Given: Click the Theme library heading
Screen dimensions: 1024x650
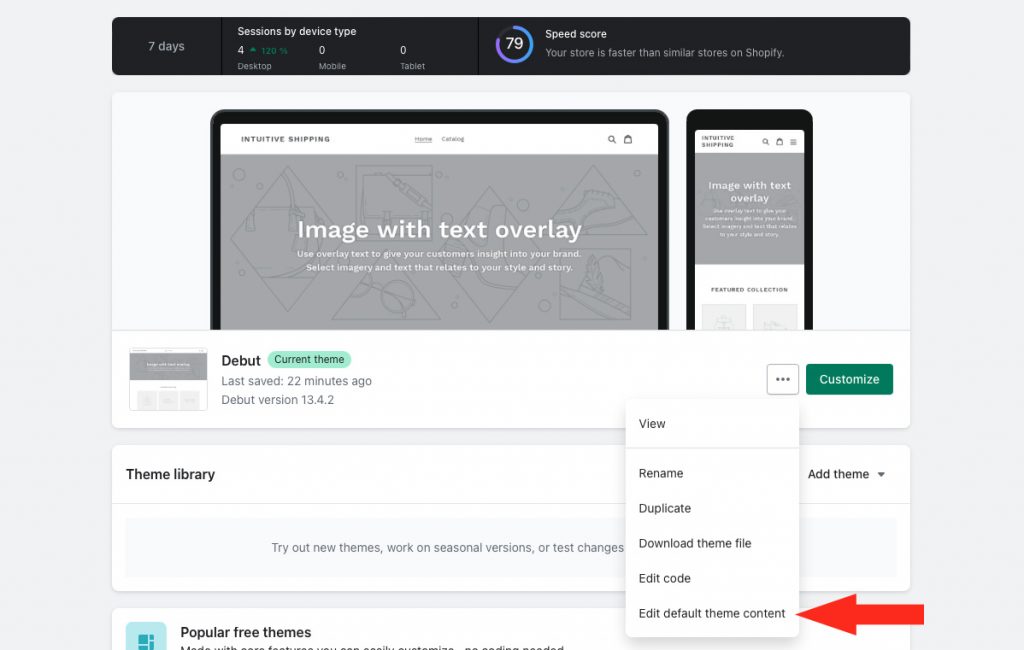Looking at the screenshot, I should [x=170, y=474].
